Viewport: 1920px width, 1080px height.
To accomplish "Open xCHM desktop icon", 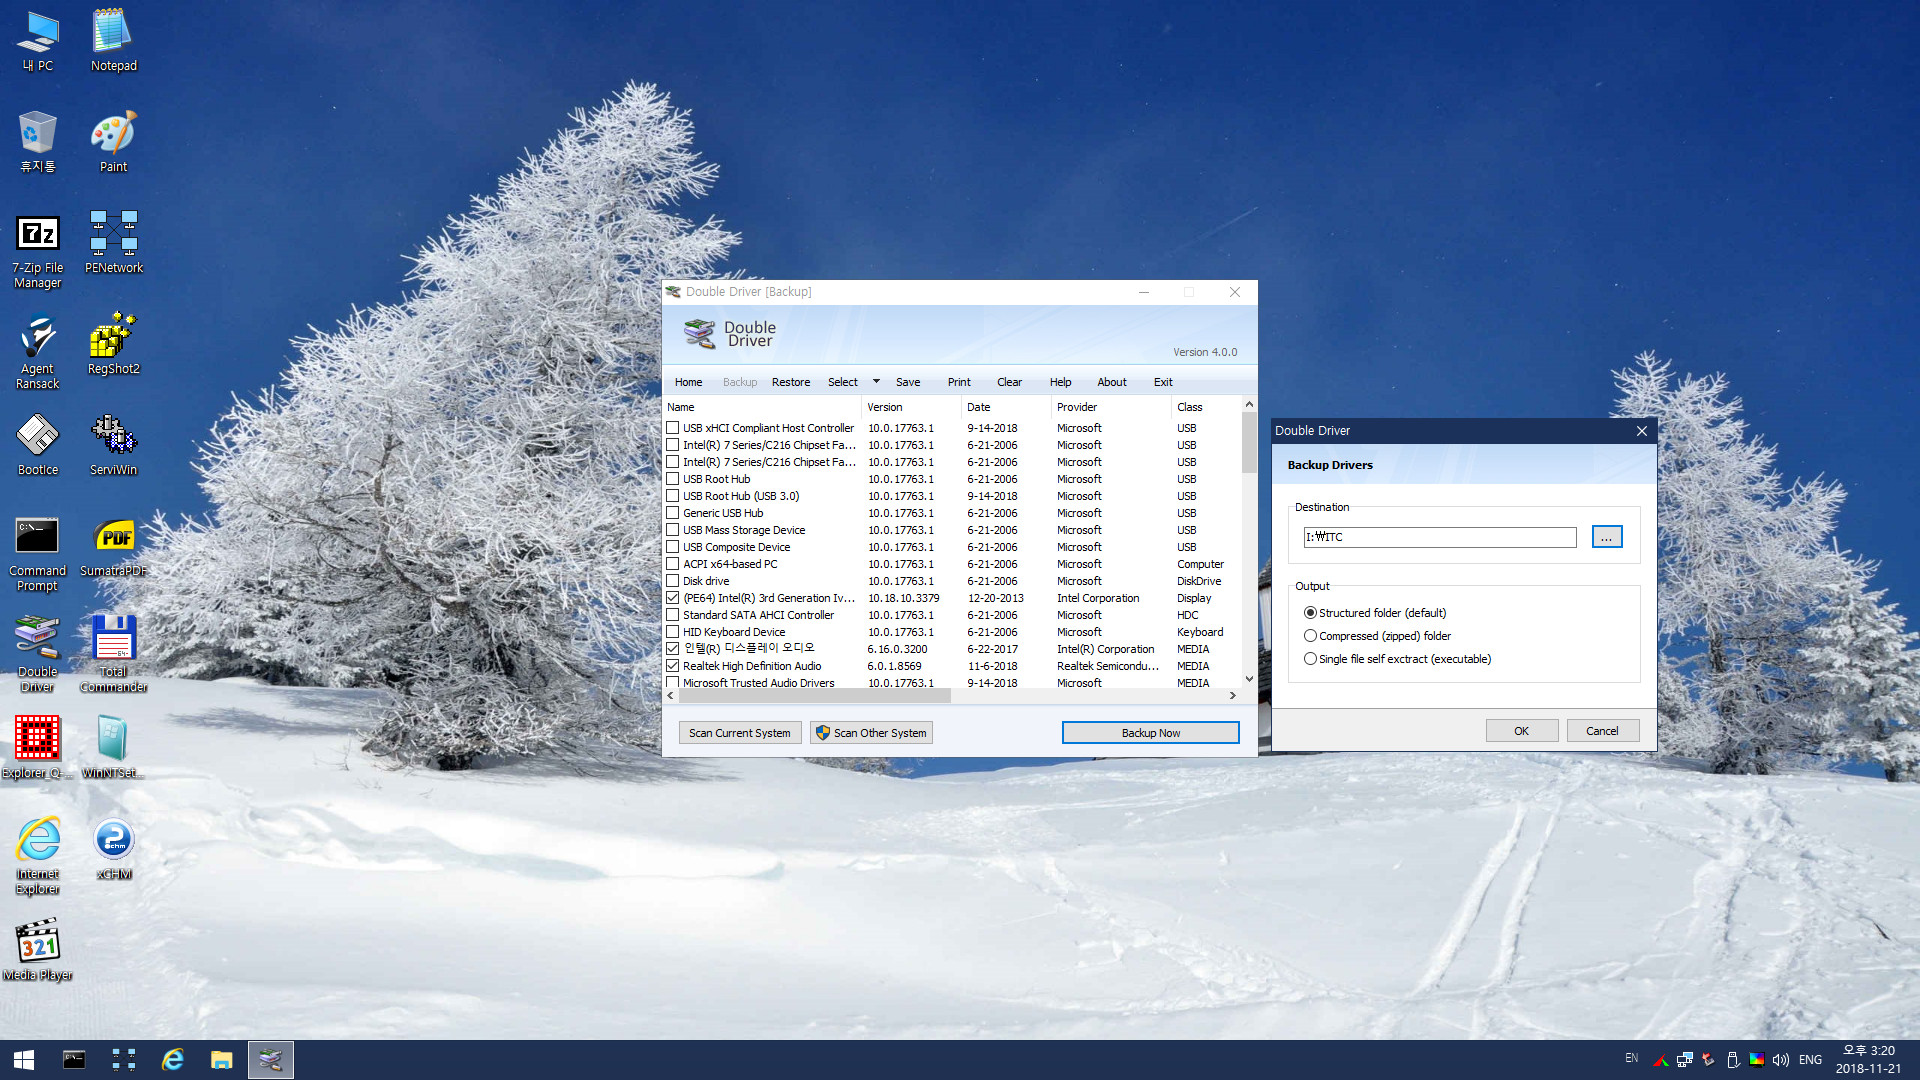I will click(114, 850).
